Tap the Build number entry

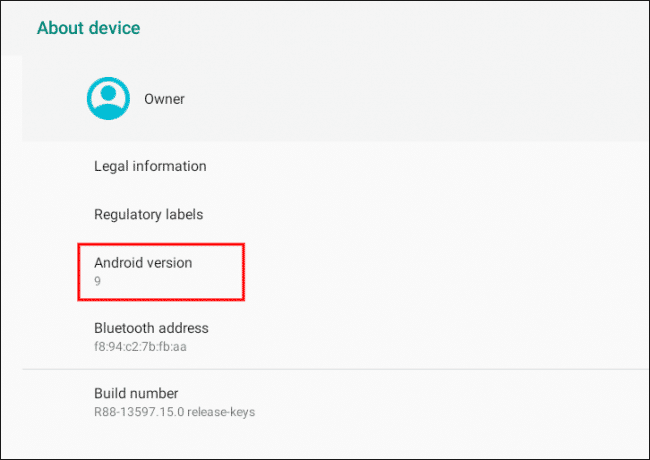[x=136, y=394]
